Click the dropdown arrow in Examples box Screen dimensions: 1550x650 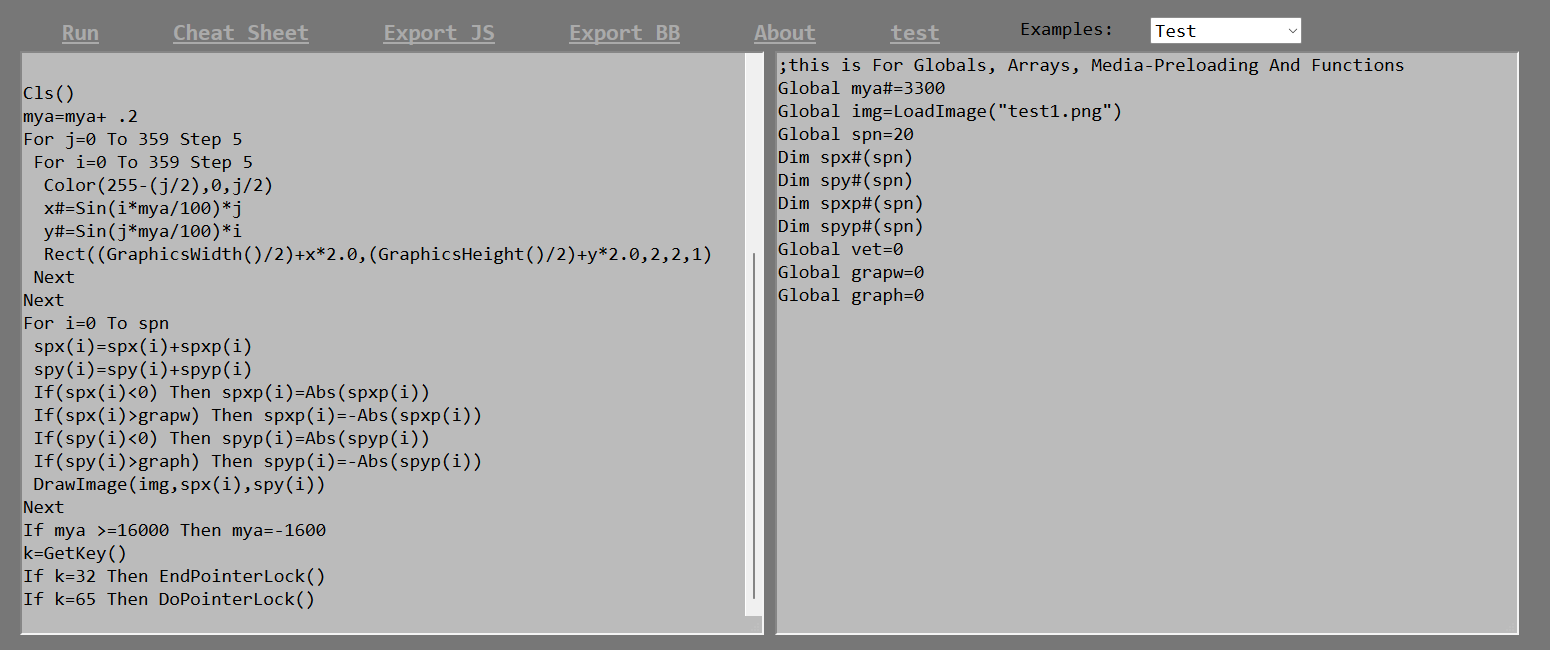click(1292, 31)
